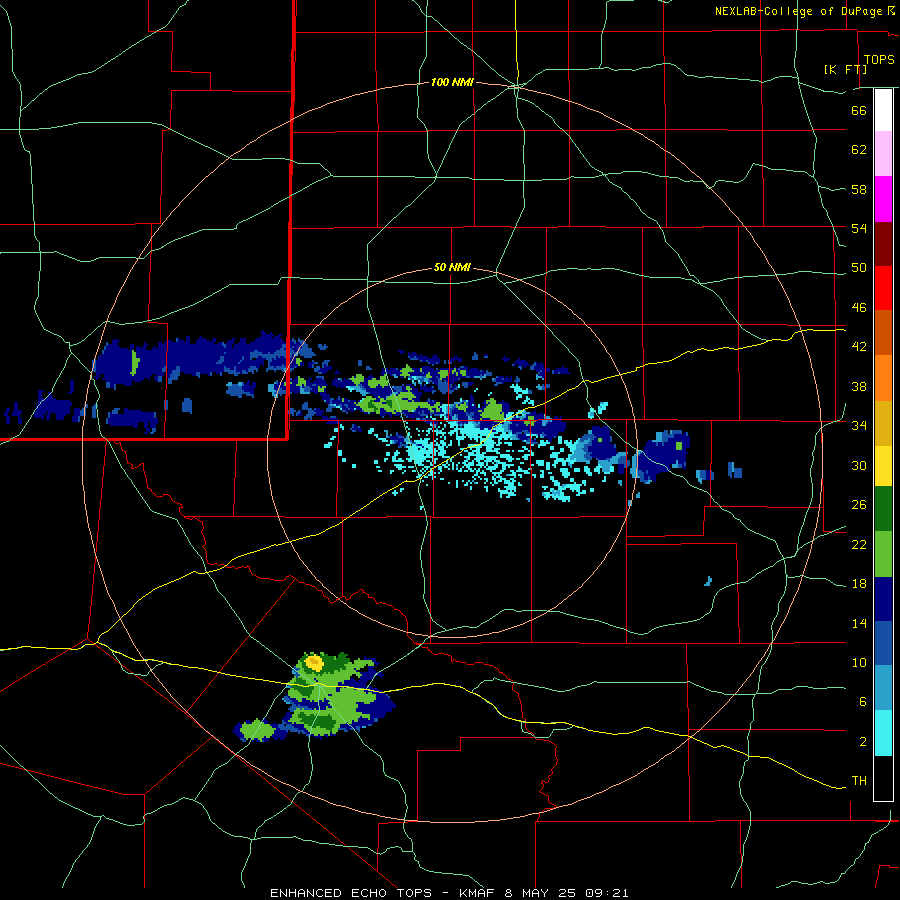Viewport: 900px width, 900px height.
Task: Click legend value 14
Action: [859, 623]
